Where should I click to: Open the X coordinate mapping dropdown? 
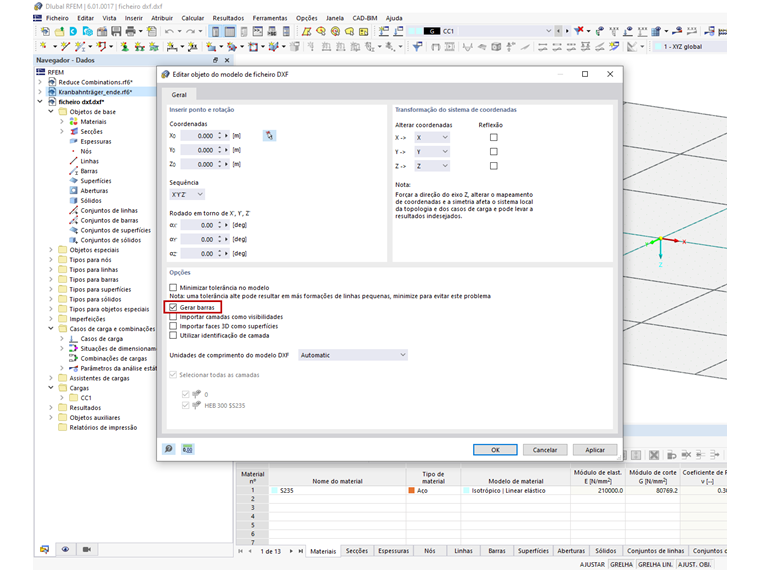coord(432,138)
